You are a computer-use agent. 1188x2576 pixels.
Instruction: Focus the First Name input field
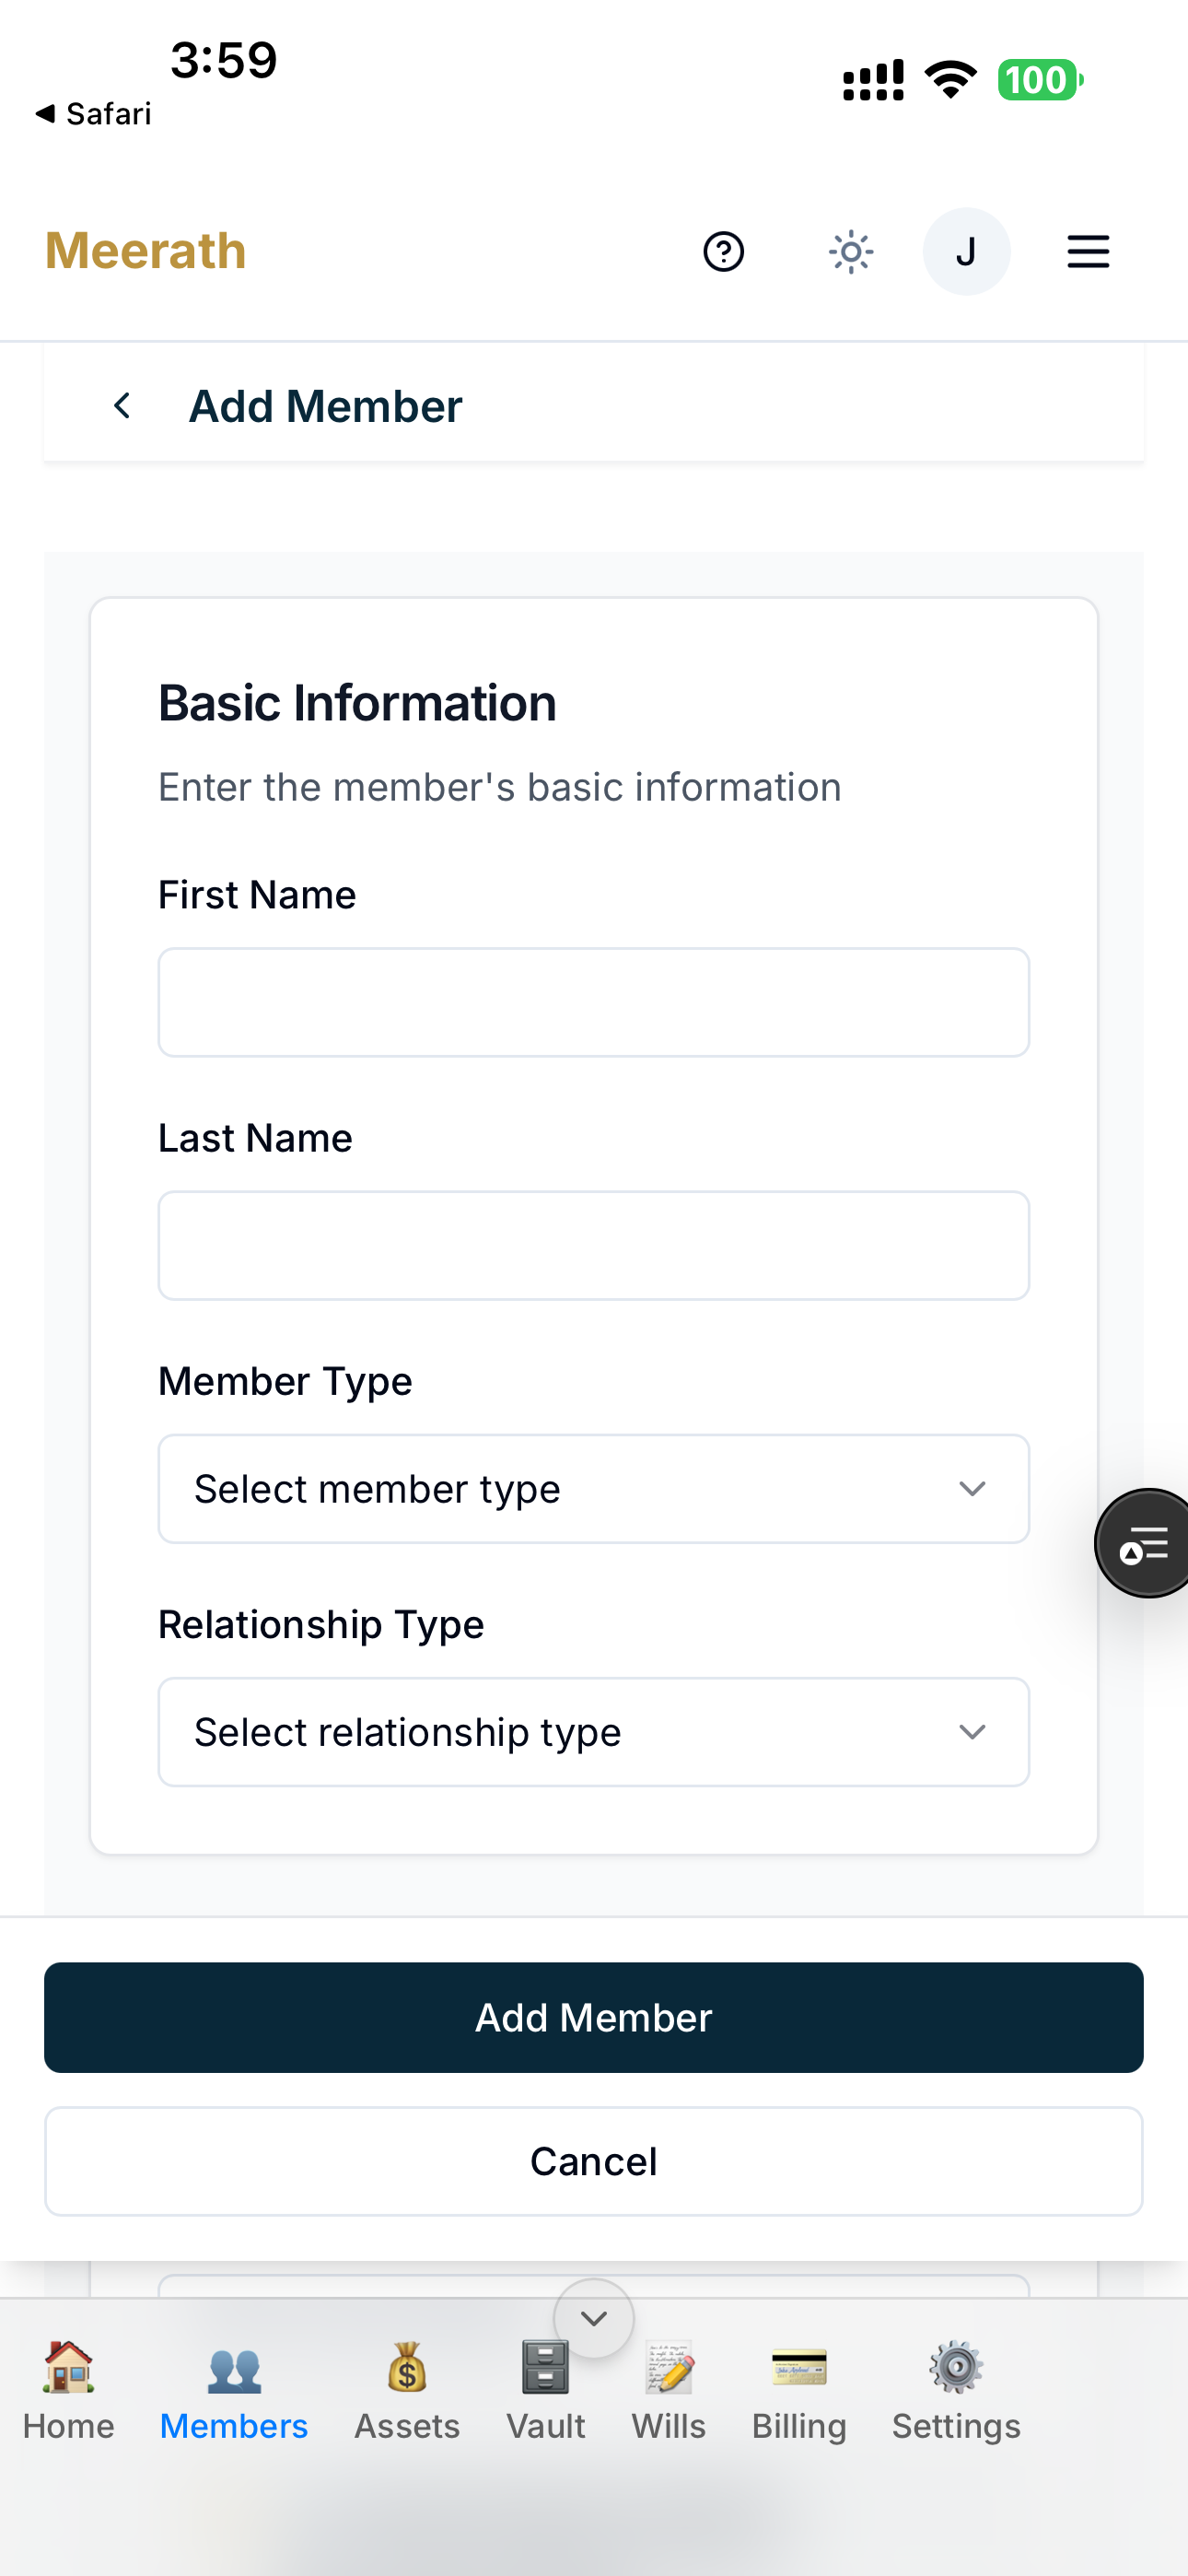tap(594, 1002)
